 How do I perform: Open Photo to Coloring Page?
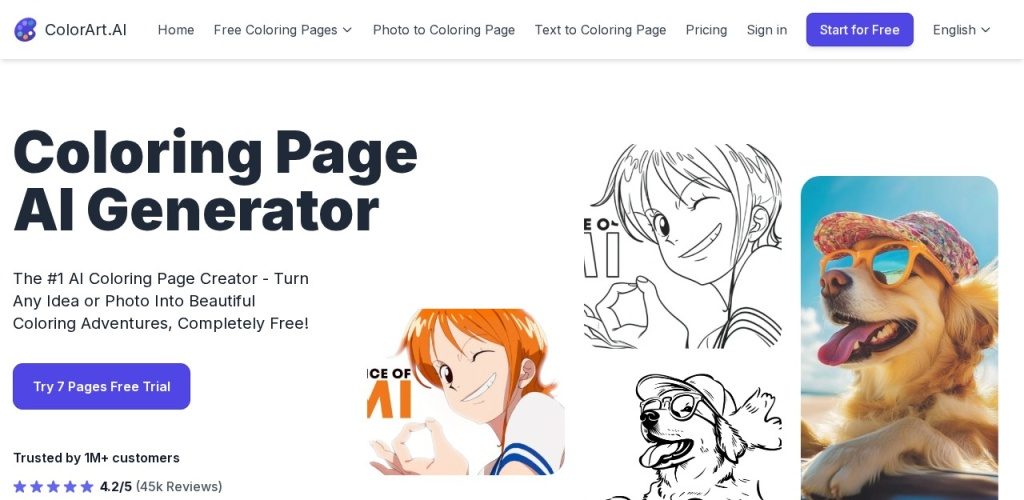[443, 30]
